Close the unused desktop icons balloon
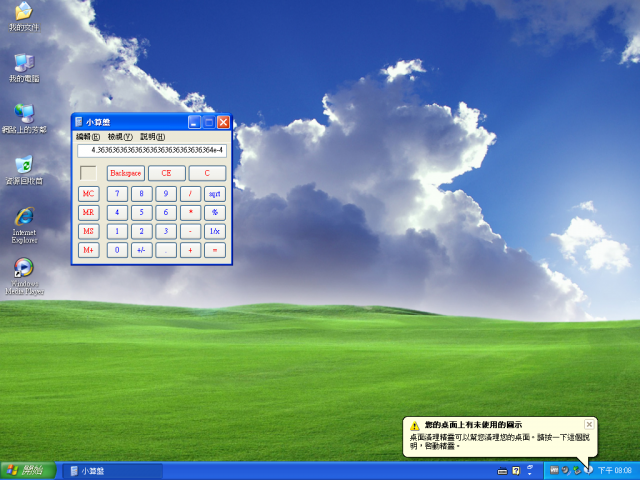The width and height of the screenshot is (640, 480). (x=589, y=424)
